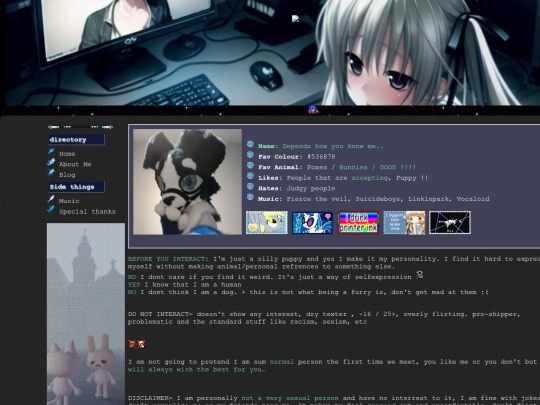540x405 pixels.
Task: Click the decorative arrow divider above directory
Action: tap(81, 127)
